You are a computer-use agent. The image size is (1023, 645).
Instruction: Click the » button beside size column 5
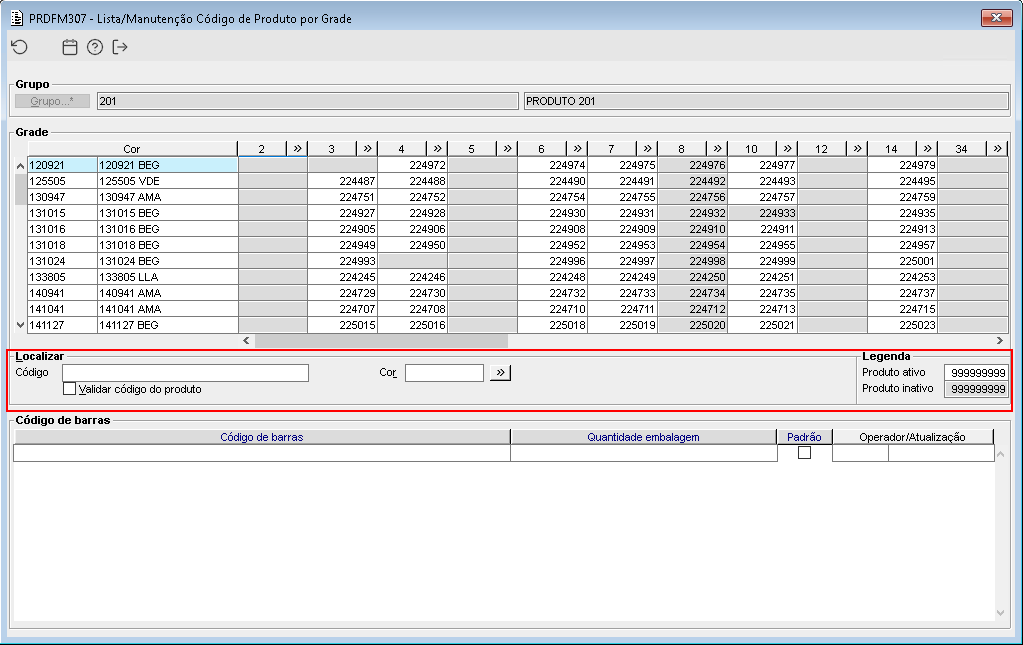507,149
